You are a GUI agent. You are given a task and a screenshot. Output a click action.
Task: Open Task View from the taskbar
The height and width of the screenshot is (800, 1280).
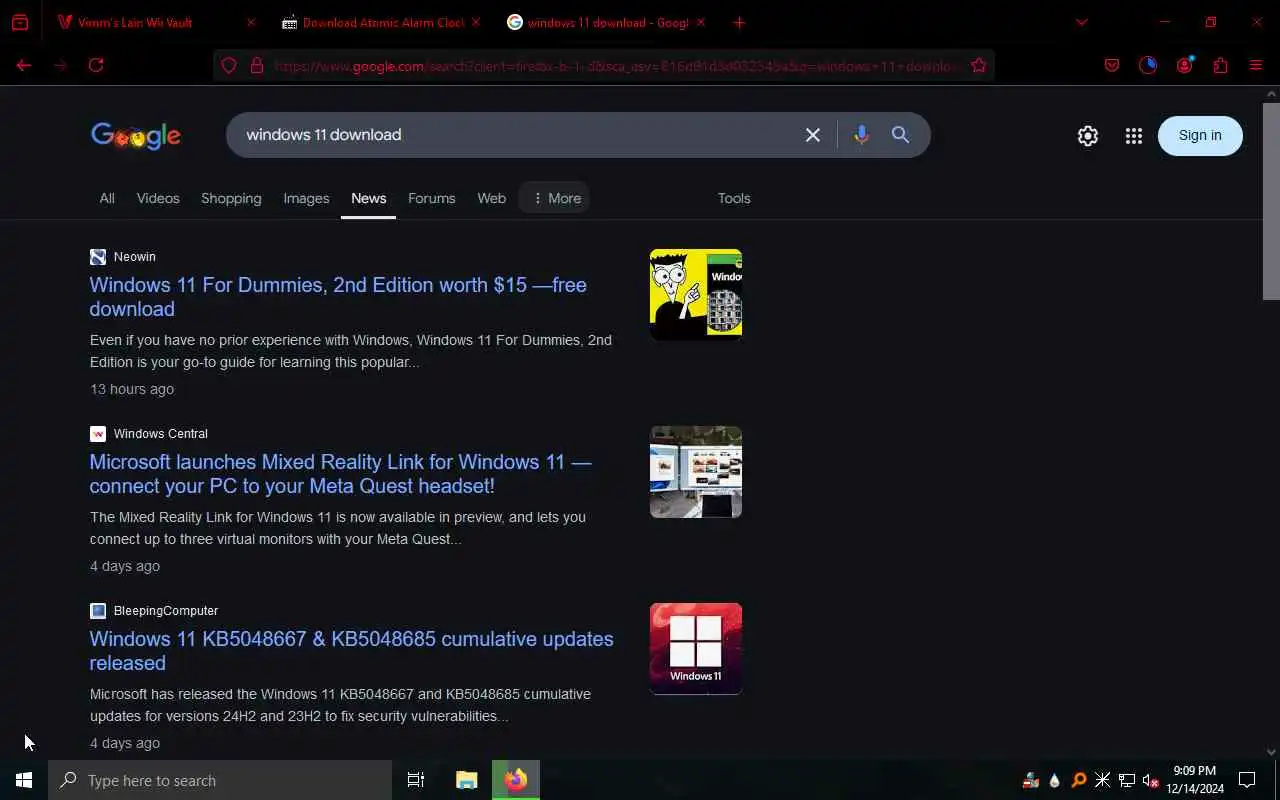pos(416,780)
